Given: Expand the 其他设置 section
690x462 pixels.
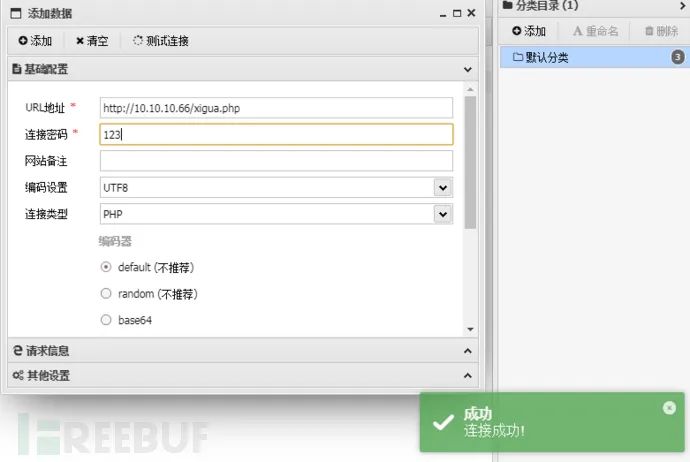Looking at the screenshot, I should pyautogui.click(x=467, y=375).
